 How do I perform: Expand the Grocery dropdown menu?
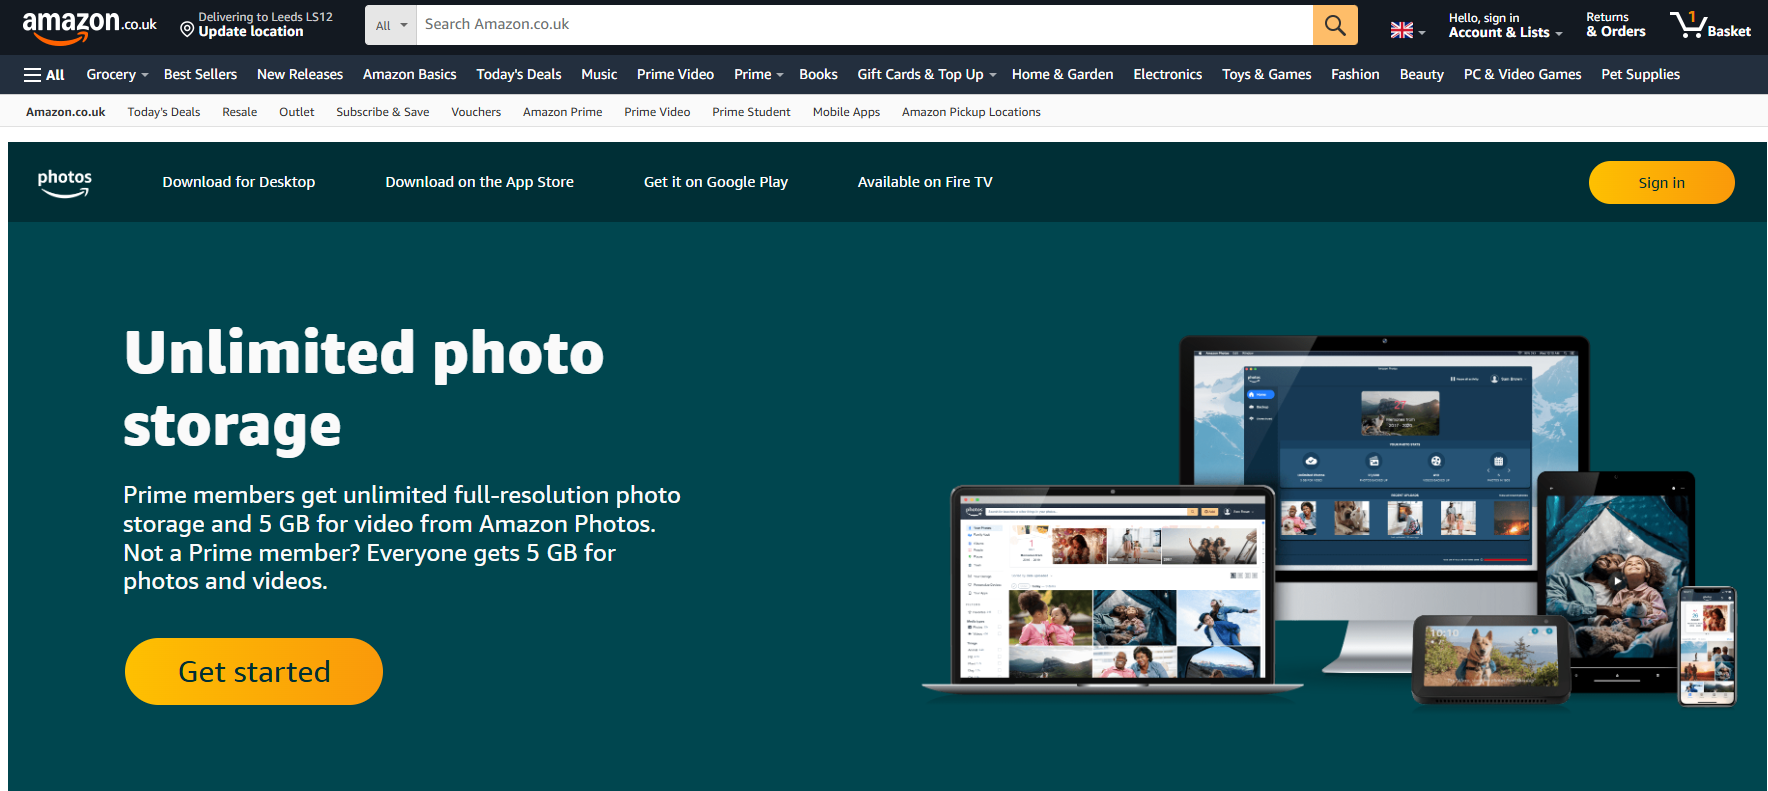point(117,75)
